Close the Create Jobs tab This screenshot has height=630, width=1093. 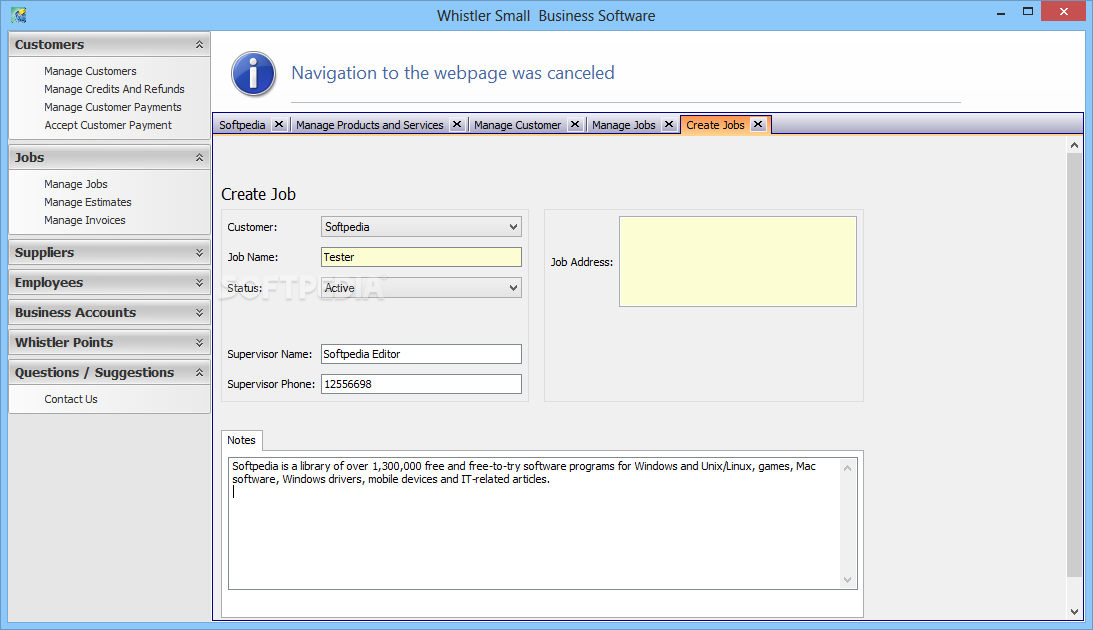click(x=758, y=124)
